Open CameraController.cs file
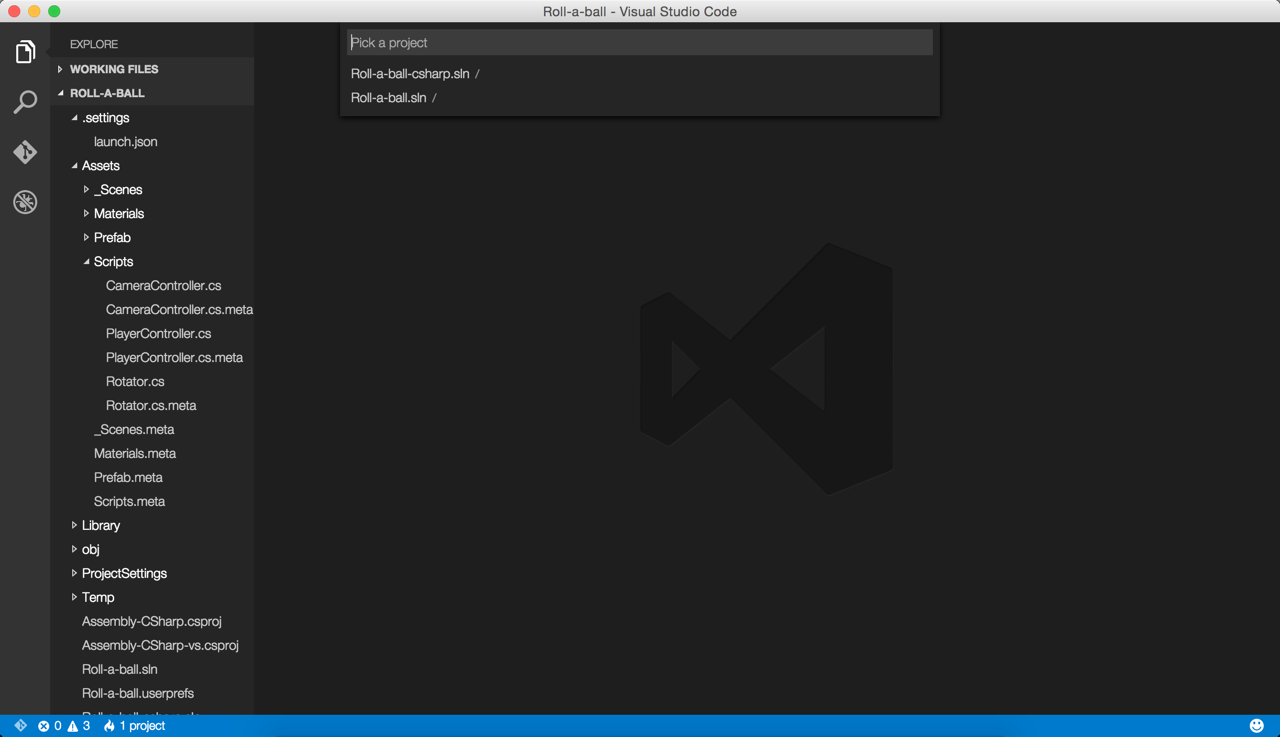1280x737 pixels. click(x=152, y=286)
